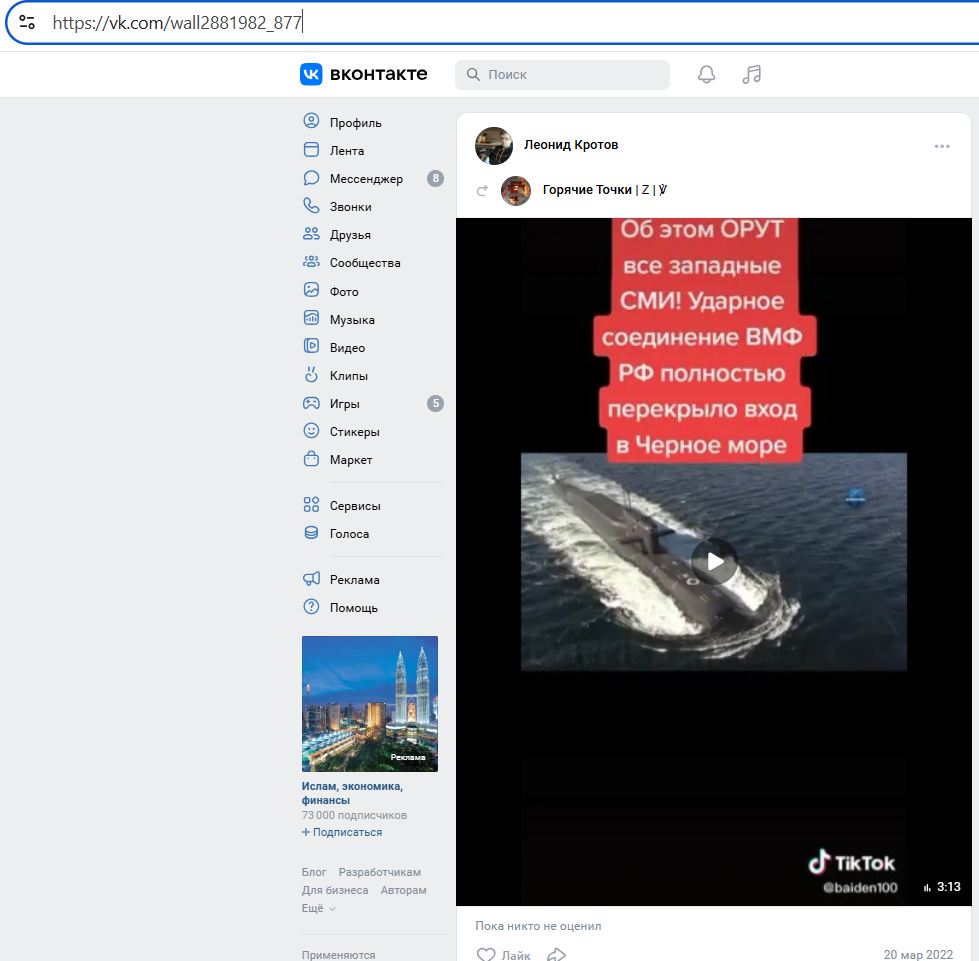The height and width of the screenshot is (961, 979).
Task: Play the video in the post
Action: point(714,561)
